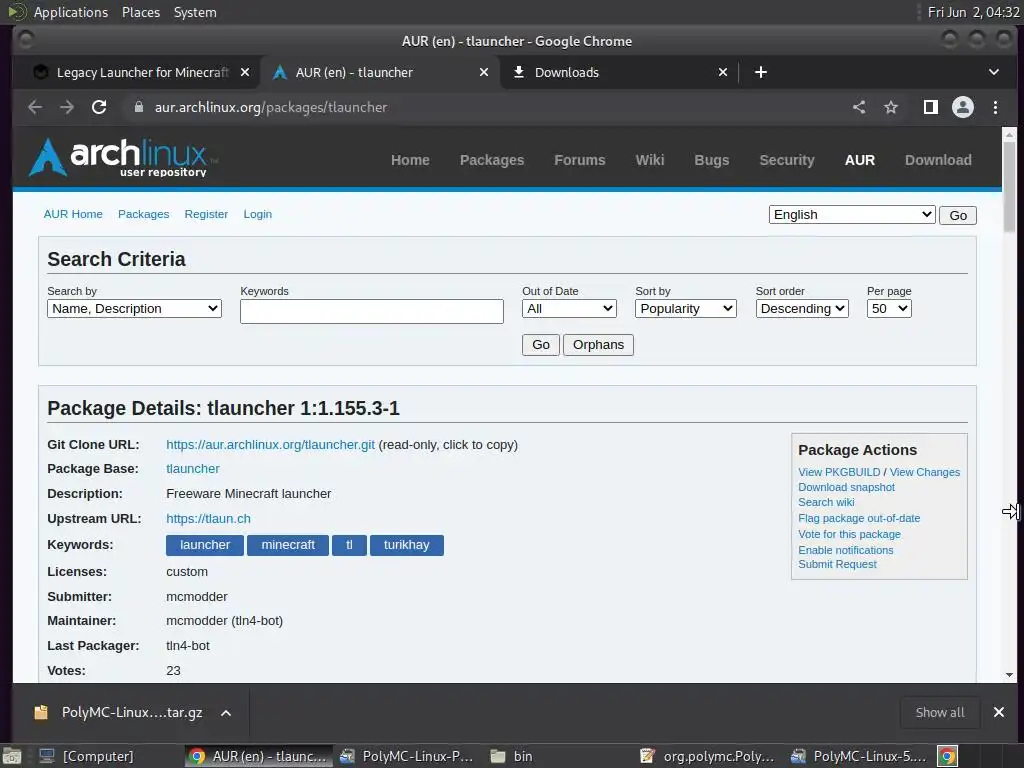1024x768 pixels.
Task: Open the Chrome three-dot menu
Action: click(995, 107)
